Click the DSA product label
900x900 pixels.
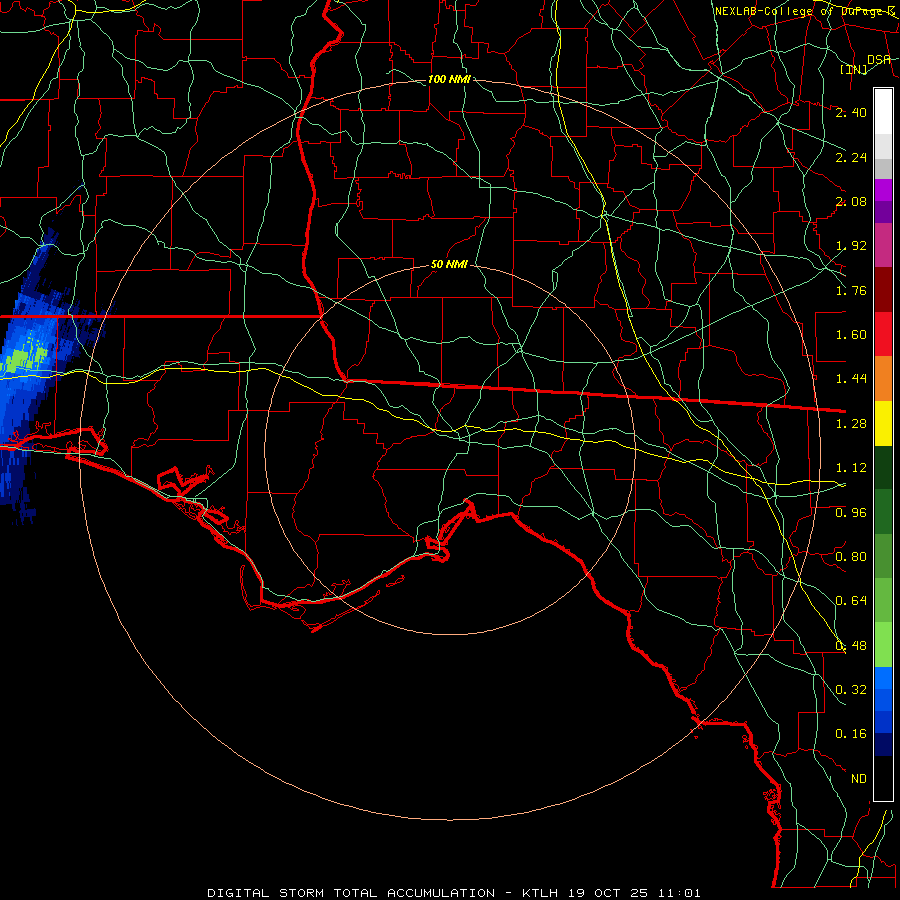tap(879, 59)
